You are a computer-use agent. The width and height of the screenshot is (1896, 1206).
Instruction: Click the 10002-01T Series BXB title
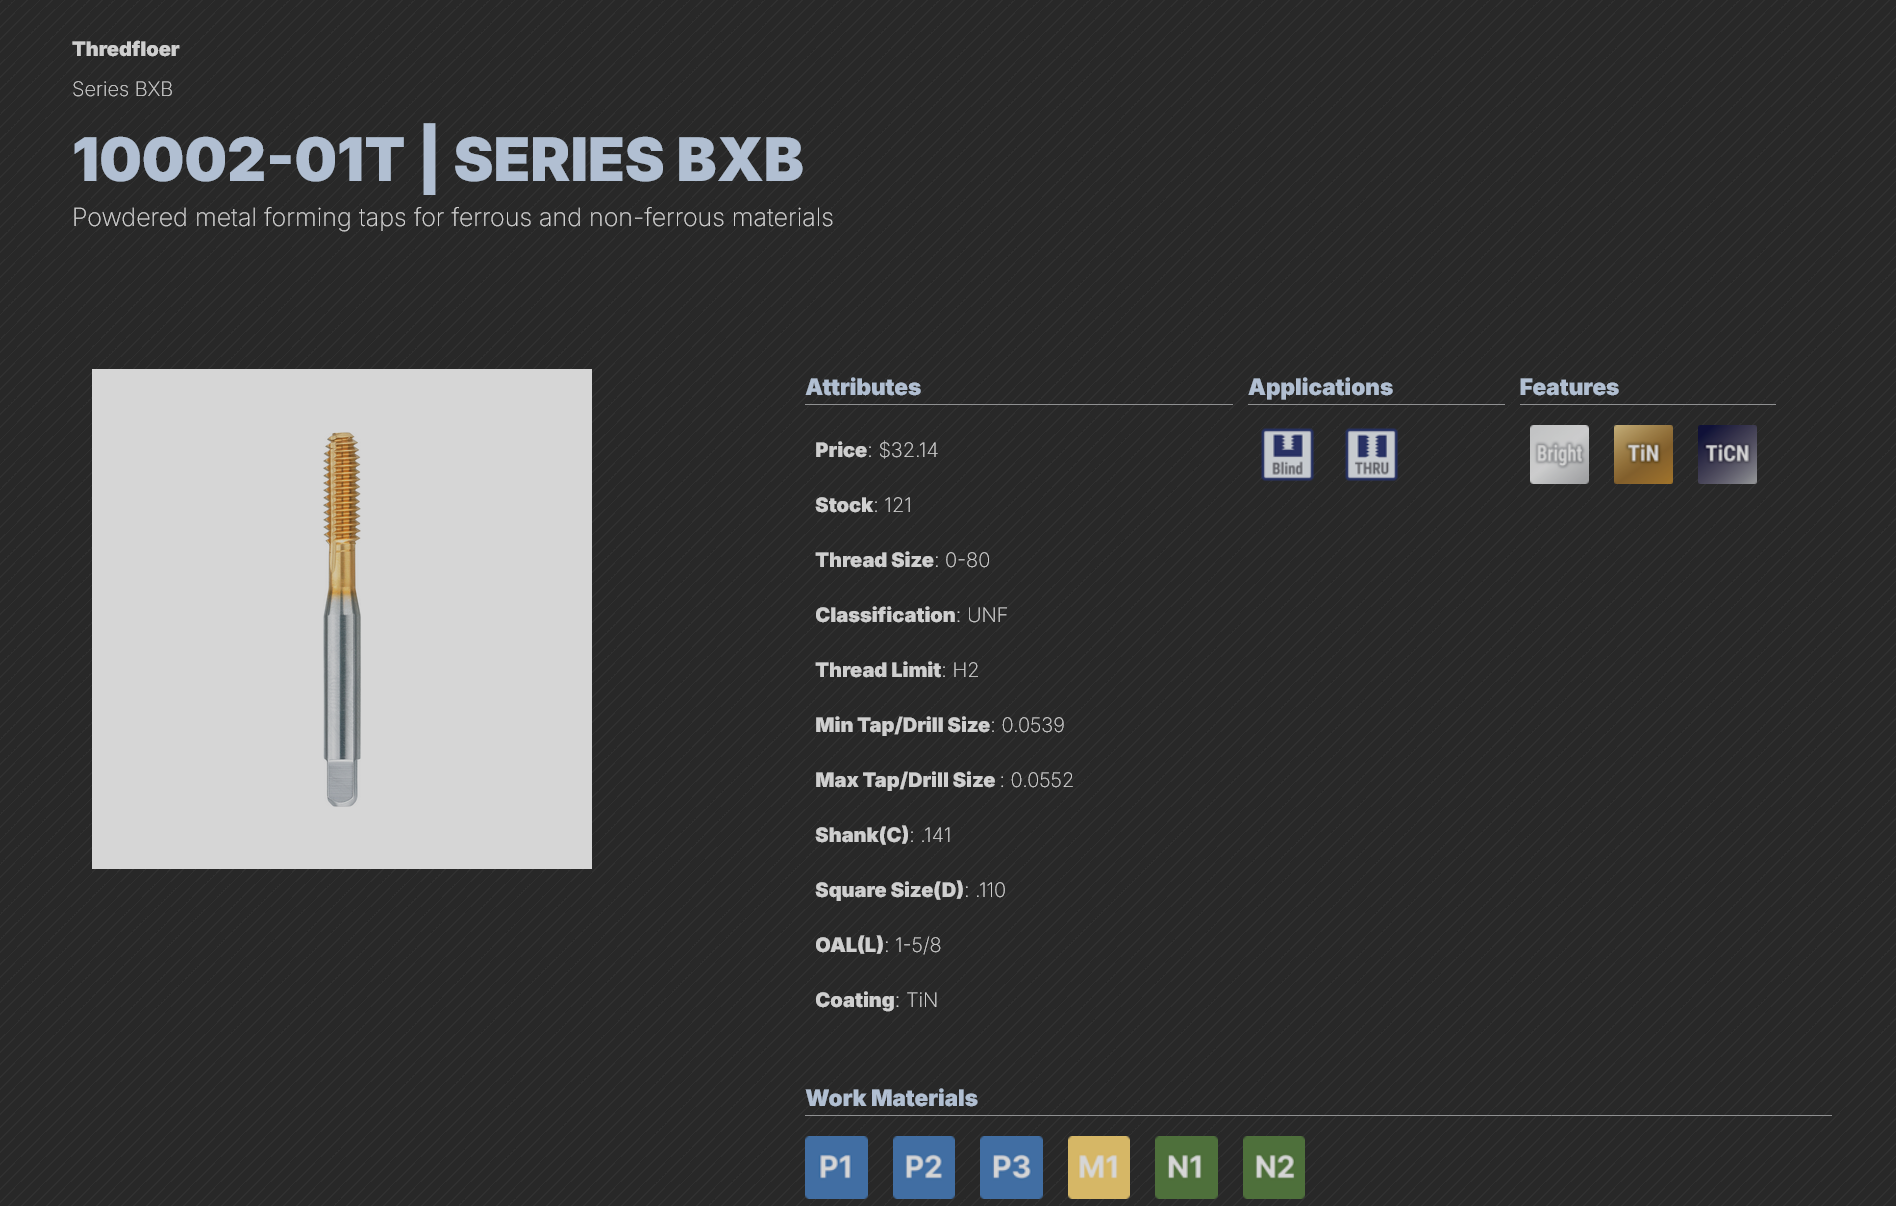[438, 159]
